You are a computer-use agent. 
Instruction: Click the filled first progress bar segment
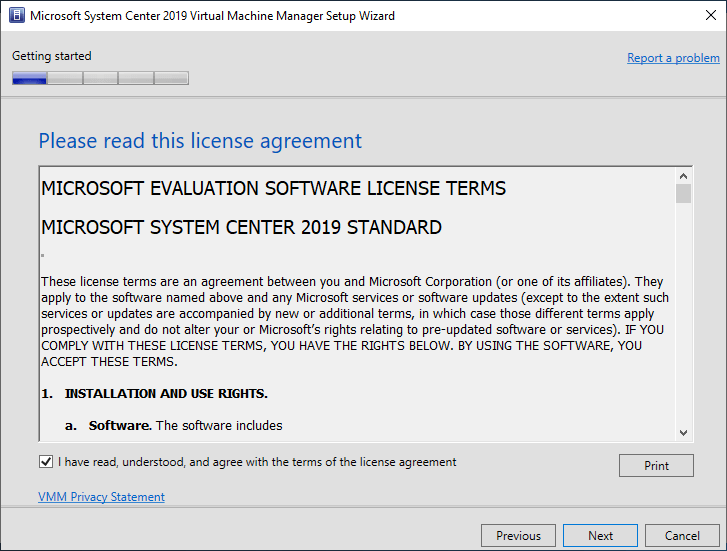point(30,78)
